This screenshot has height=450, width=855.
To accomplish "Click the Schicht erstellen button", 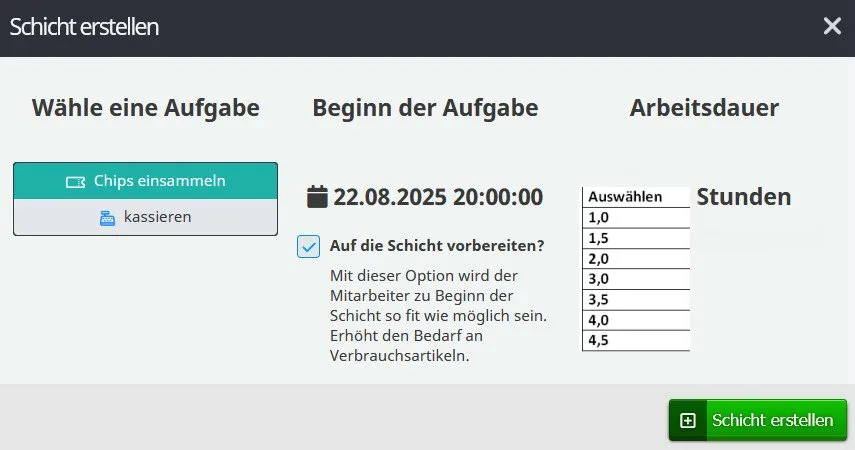I will tap(758, 420).
